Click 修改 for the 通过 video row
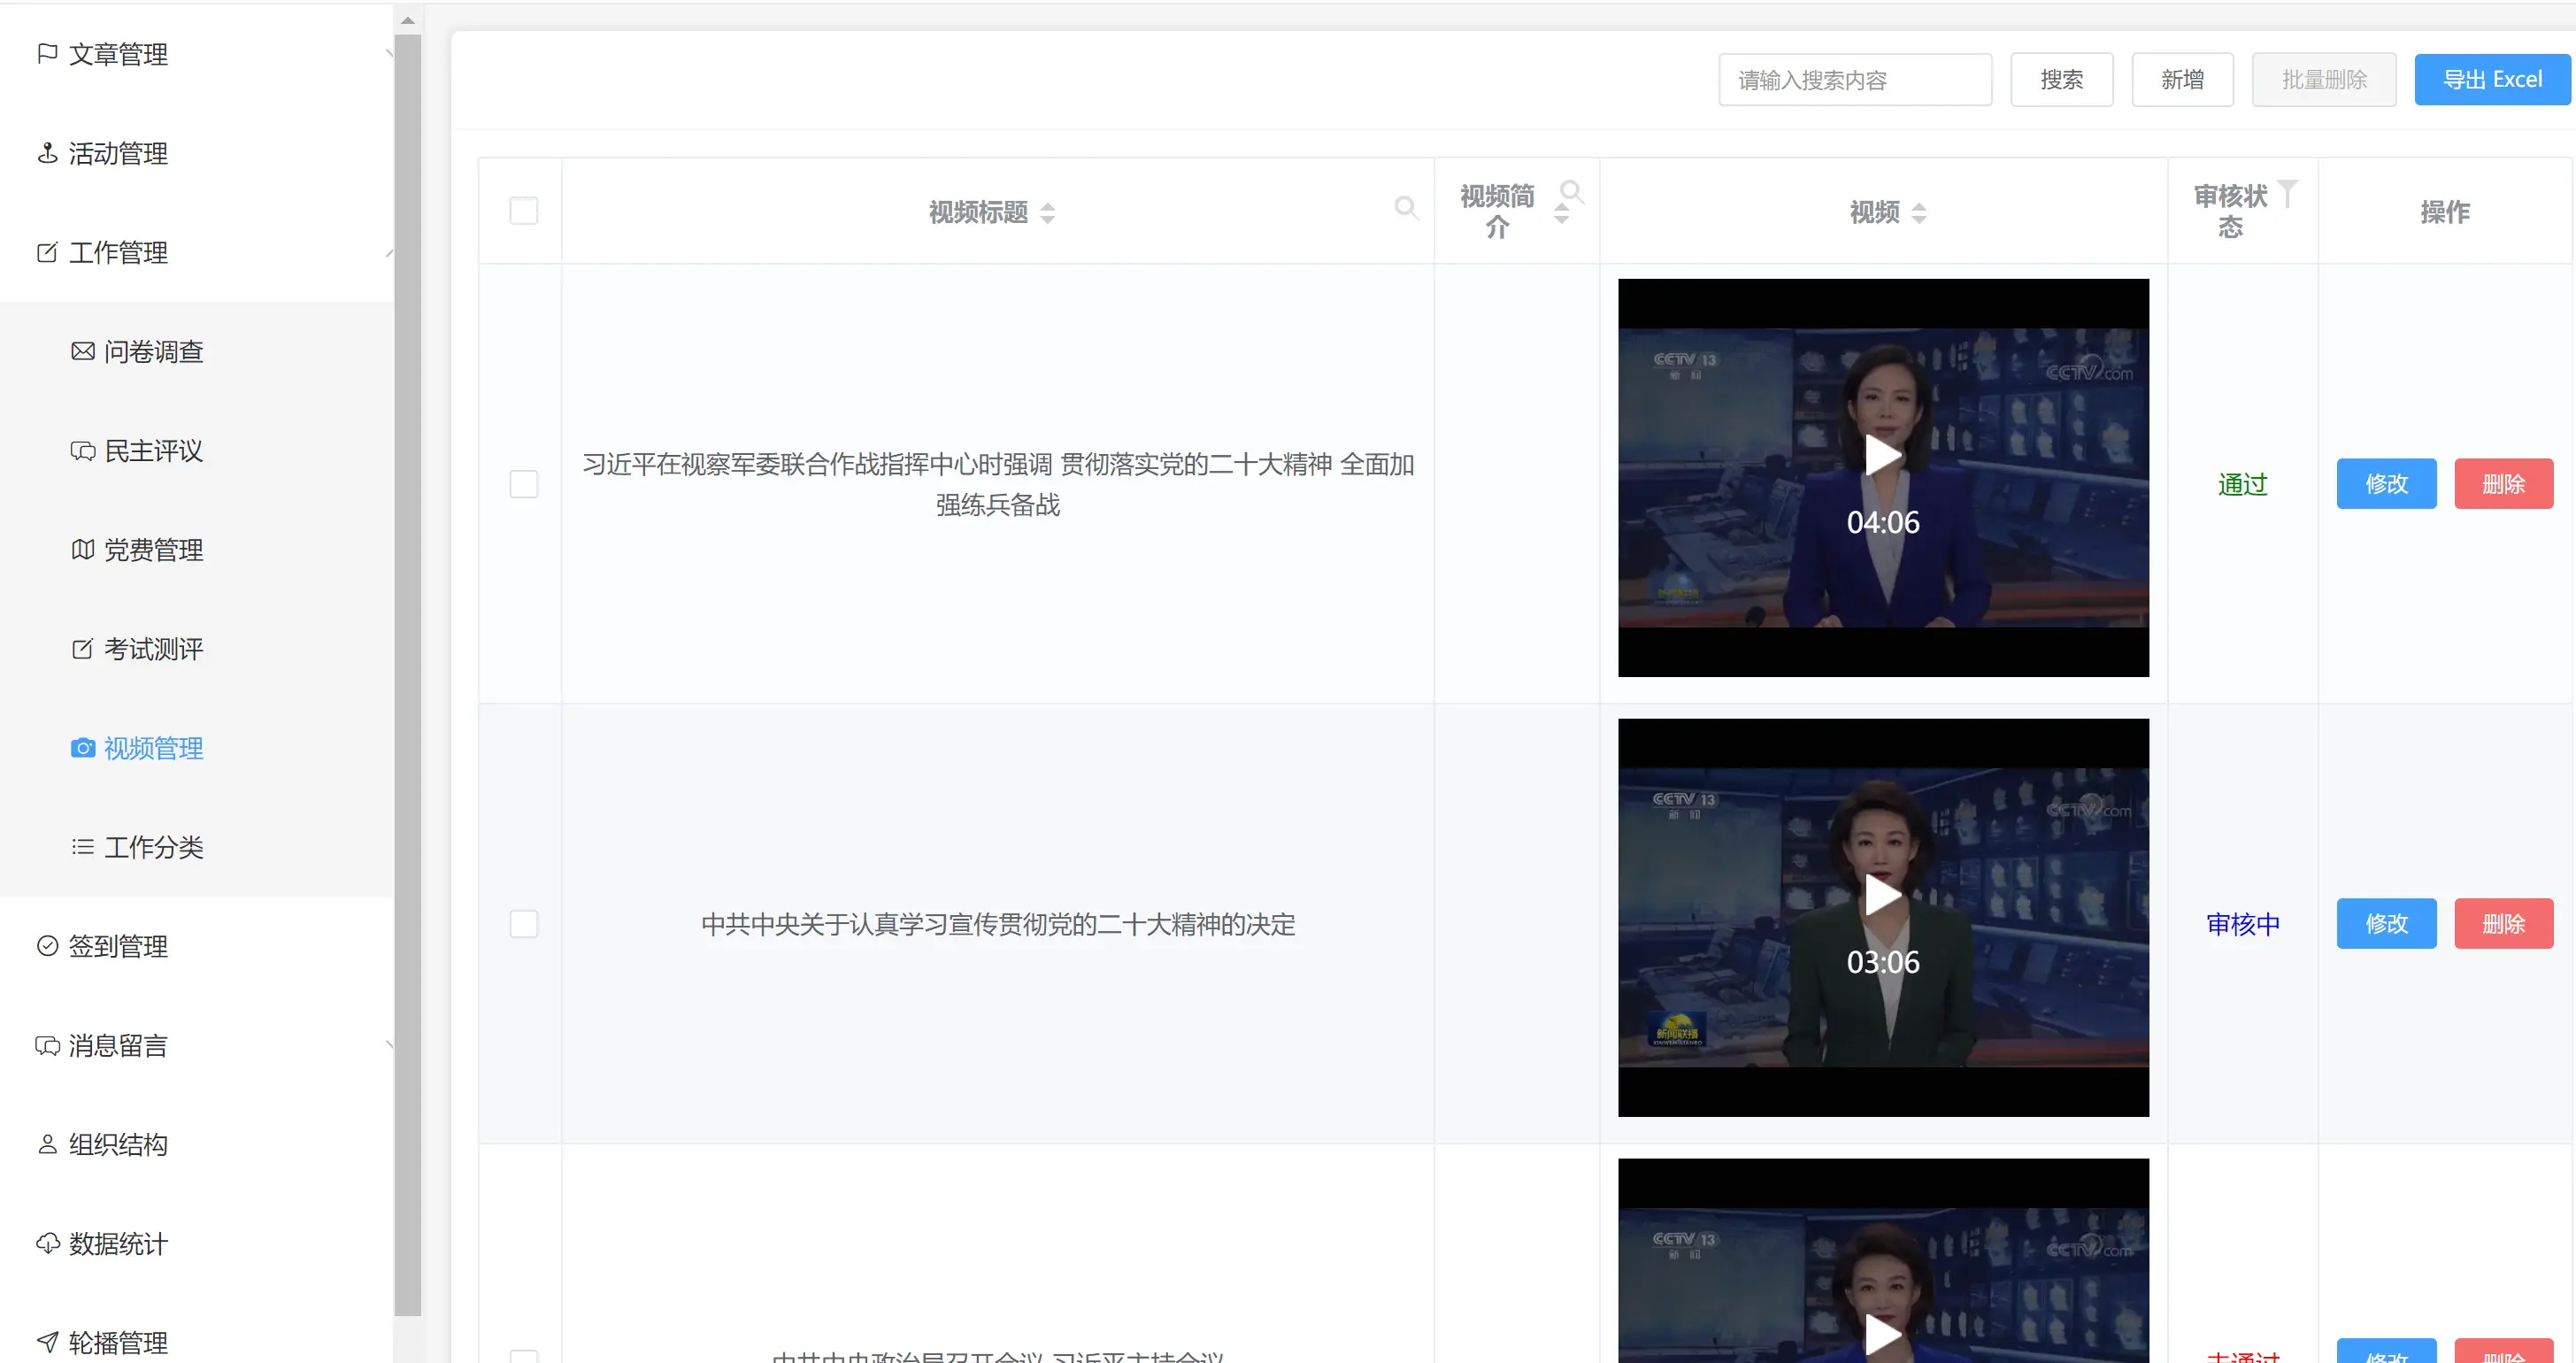Screen dimensions: 2576x1363 click(2386, 484)
